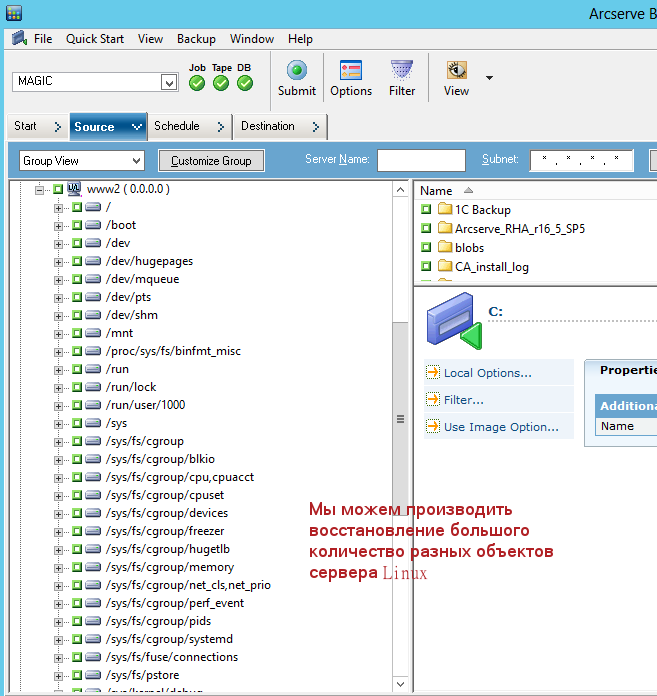
Task: Open the View toolbar dropdown arrow
Action: coord(489,78)
